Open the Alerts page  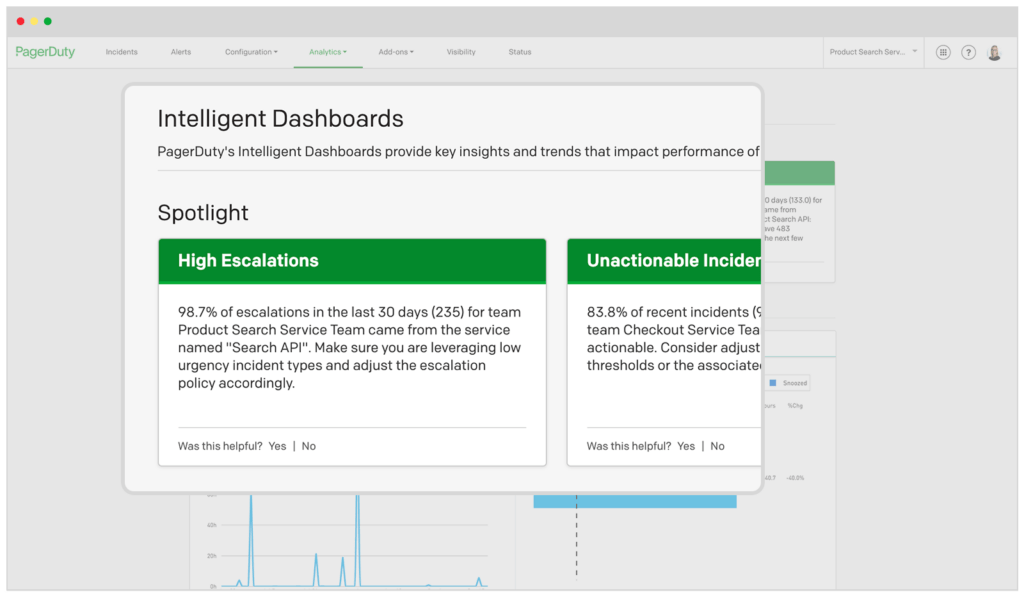[181, 52]
